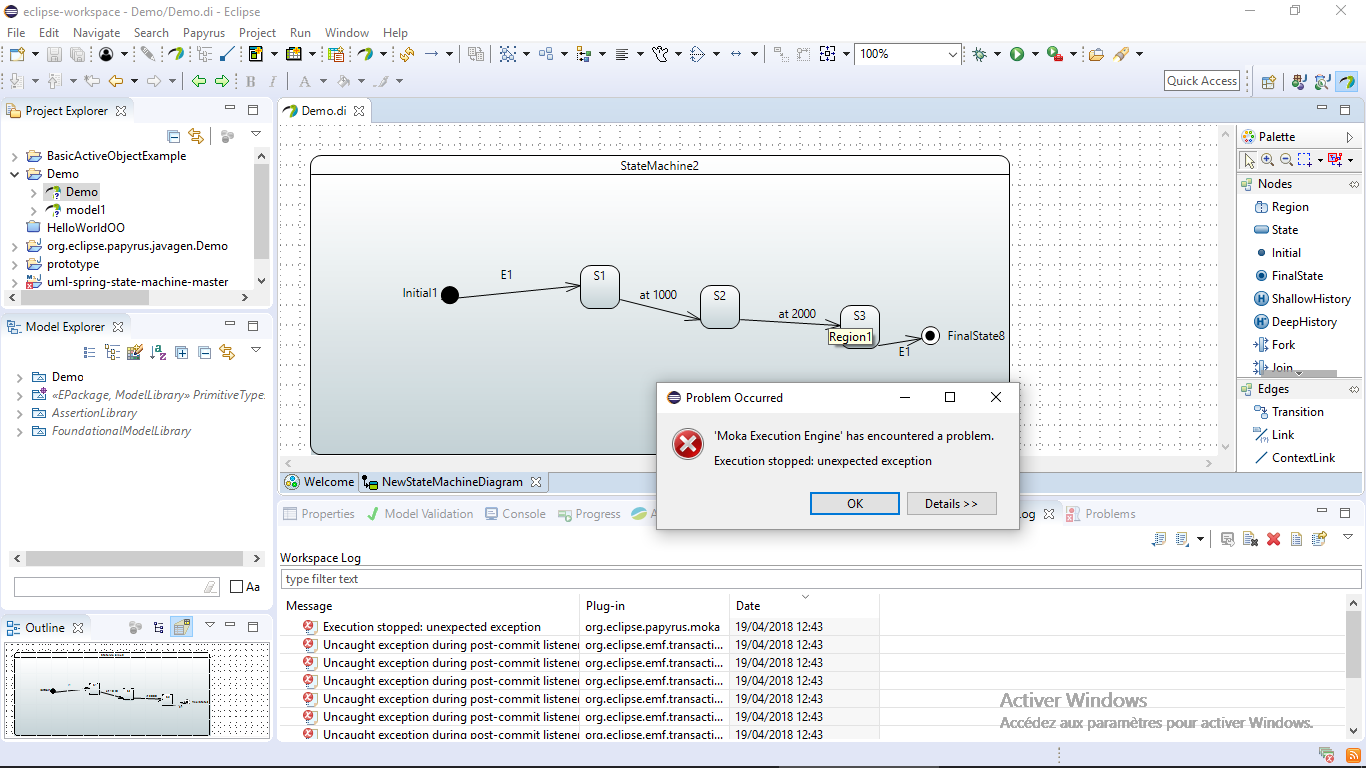Click Zoom Out in the Palette
Screen dimensions: 1366x768
click(x=1285, y=160)
